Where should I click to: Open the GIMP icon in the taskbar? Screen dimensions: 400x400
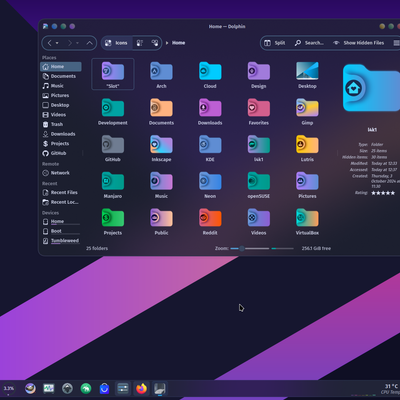pos(30,389)
